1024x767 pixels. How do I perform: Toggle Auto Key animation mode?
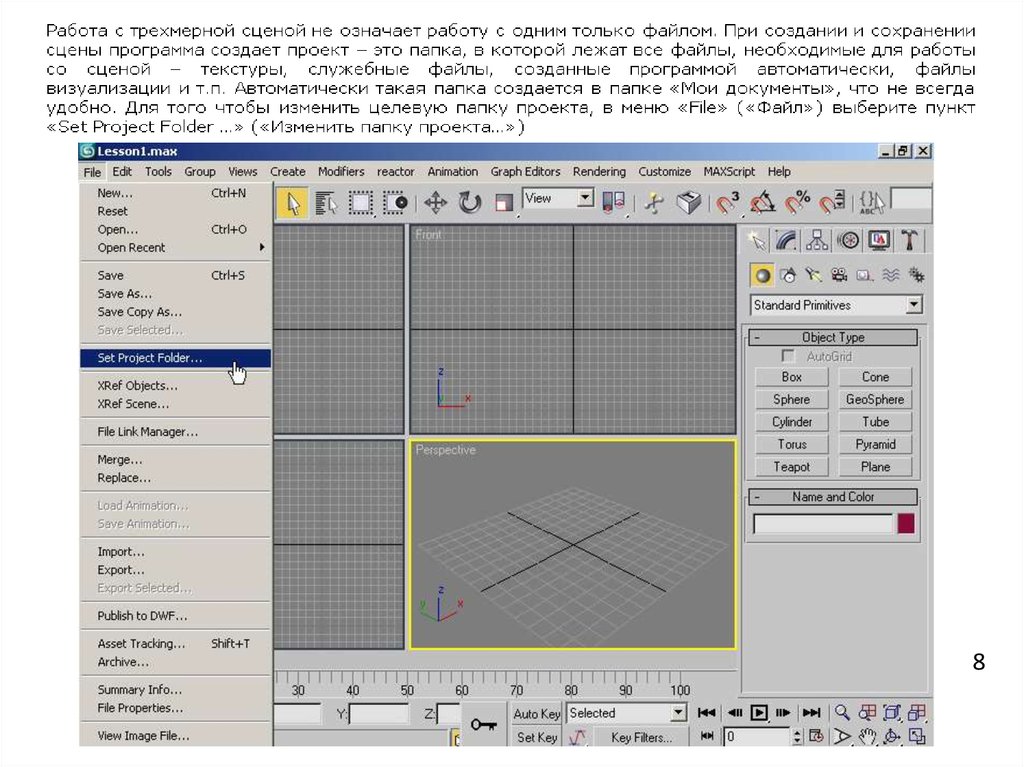(x=537, y=714)
